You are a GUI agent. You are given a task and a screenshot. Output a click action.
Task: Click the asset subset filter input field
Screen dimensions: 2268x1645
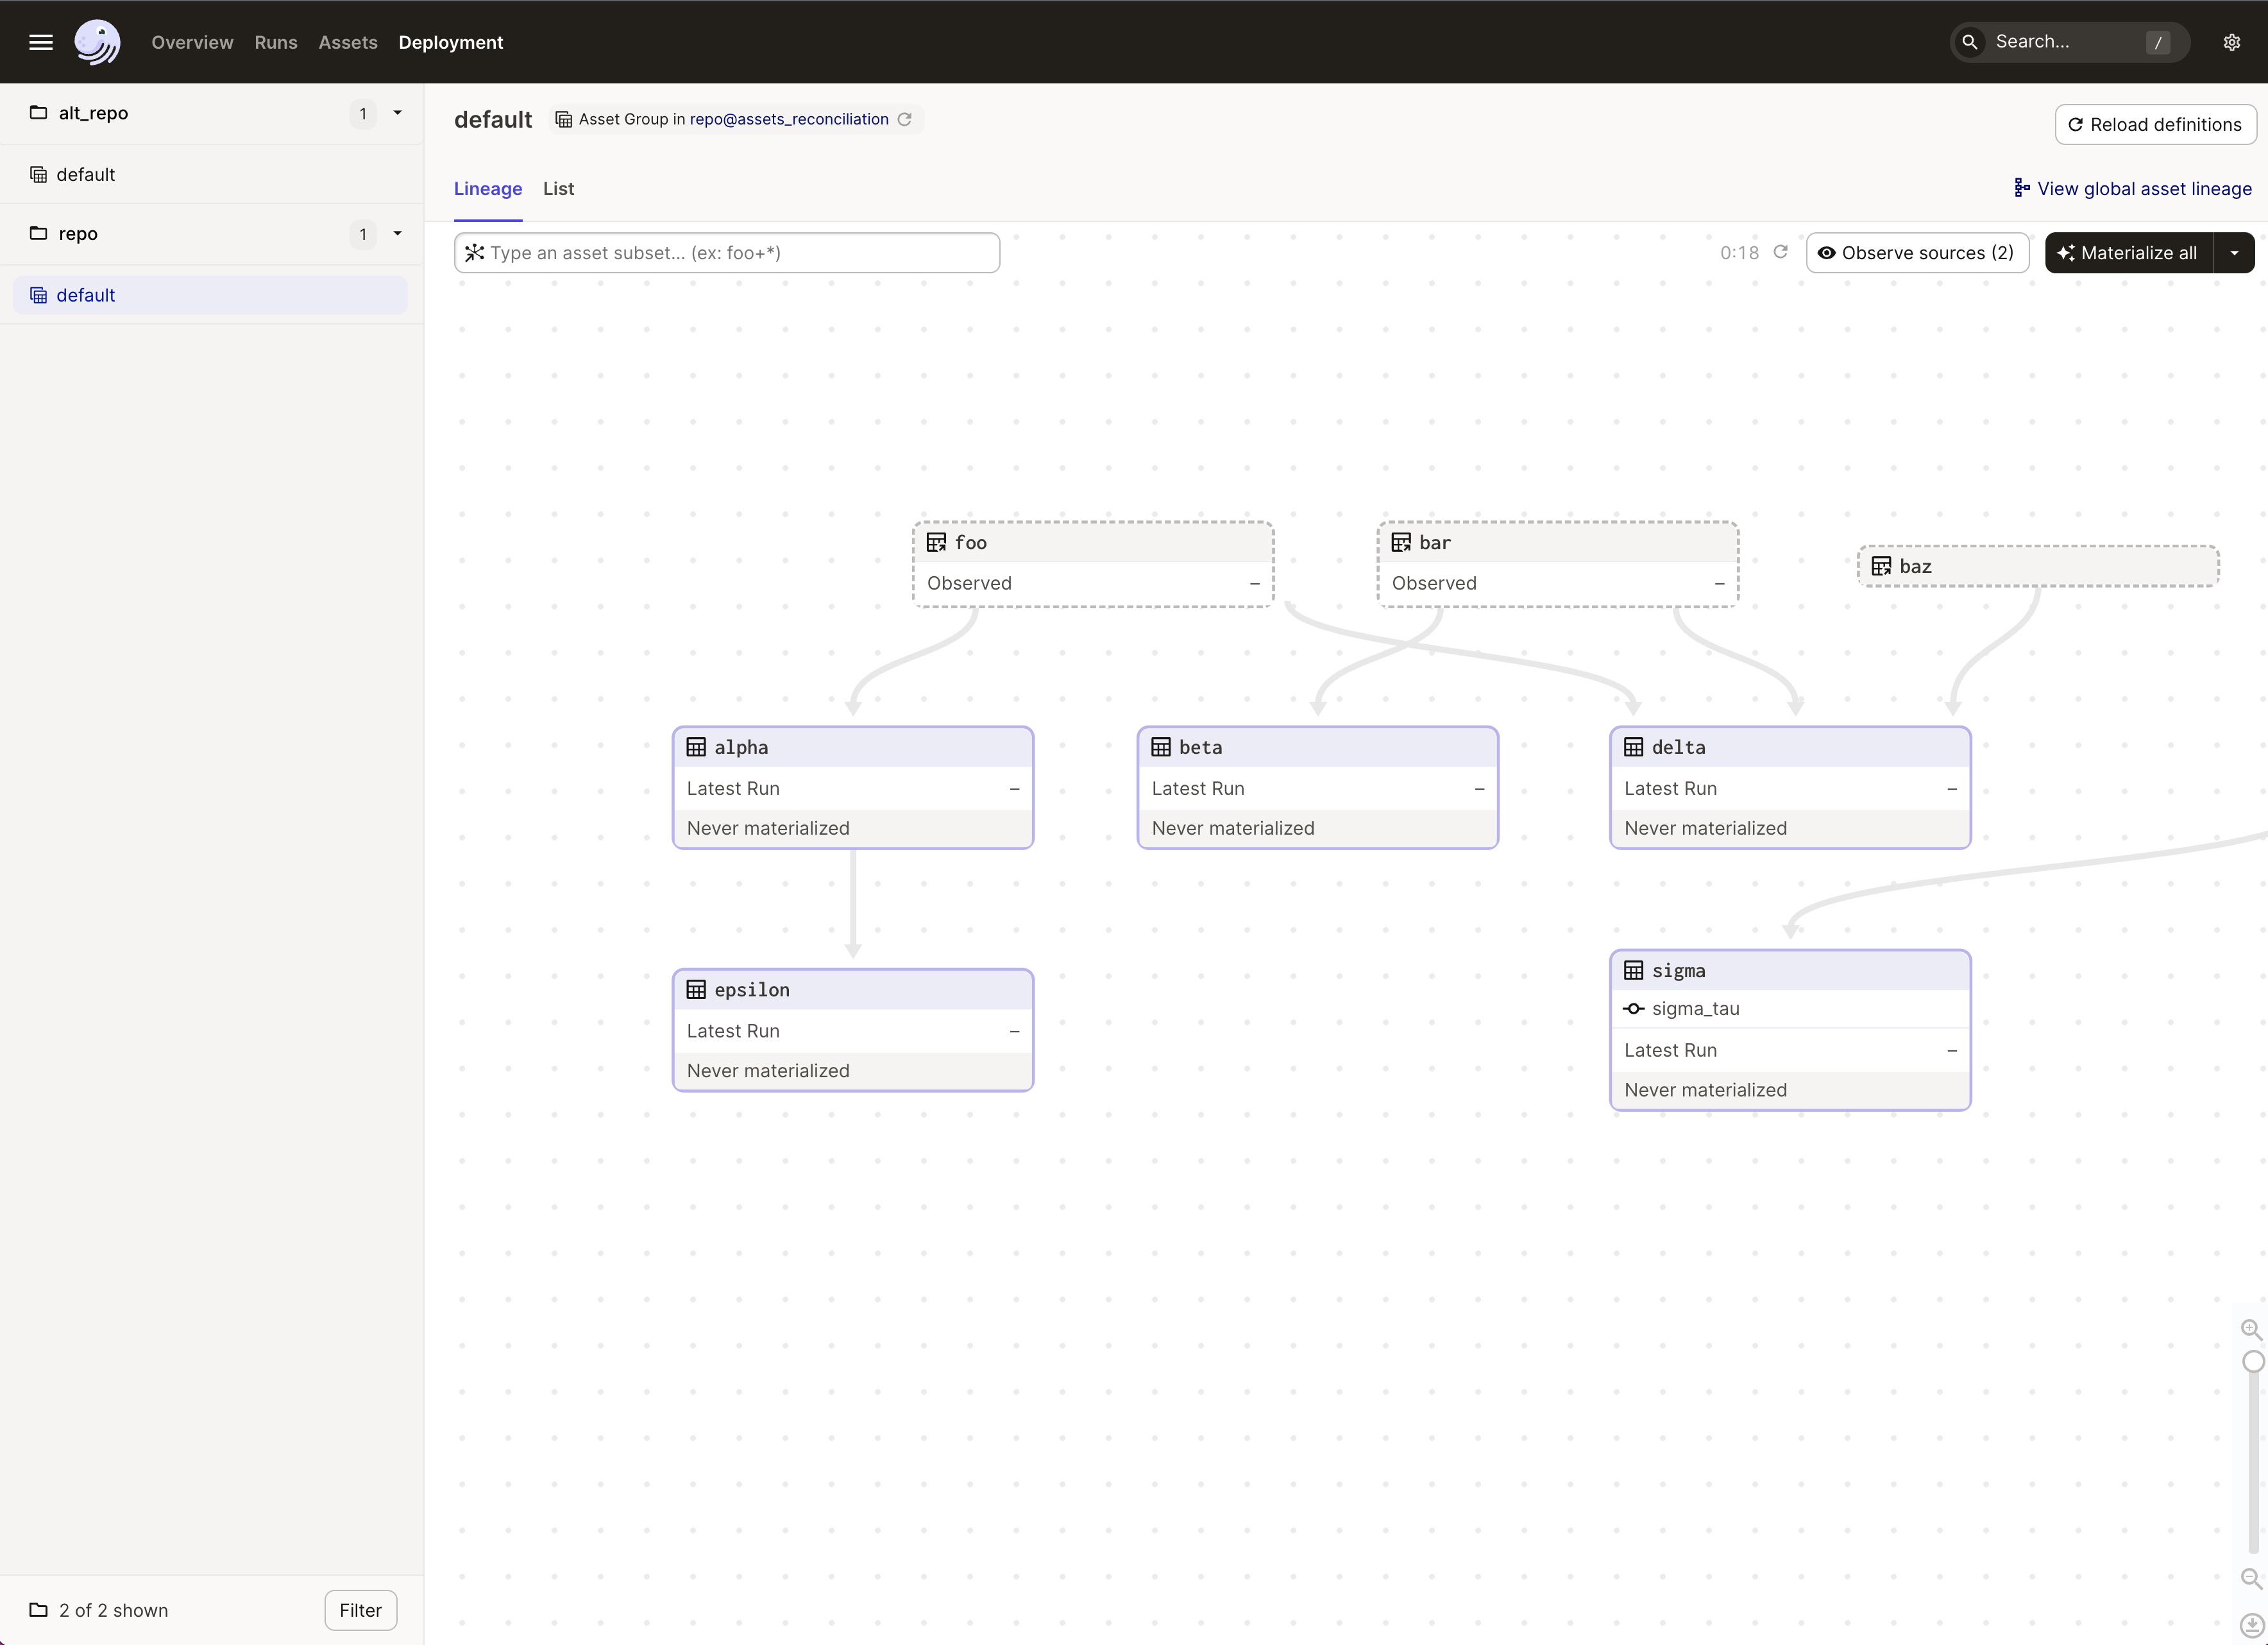727,252
